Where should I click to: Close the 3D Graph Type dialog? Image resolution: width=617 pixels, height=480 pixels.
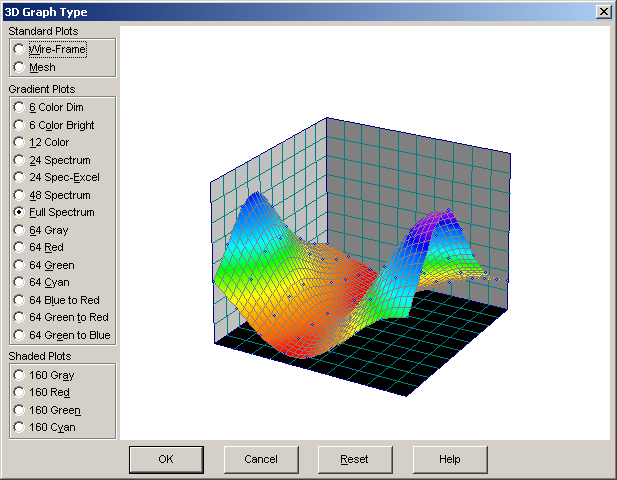pos(604,12)
